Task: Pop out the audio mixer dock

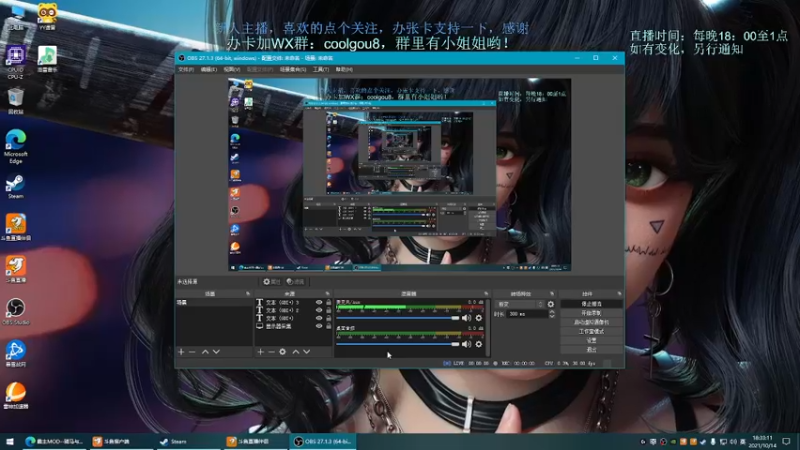Action: tap(486, 294)
